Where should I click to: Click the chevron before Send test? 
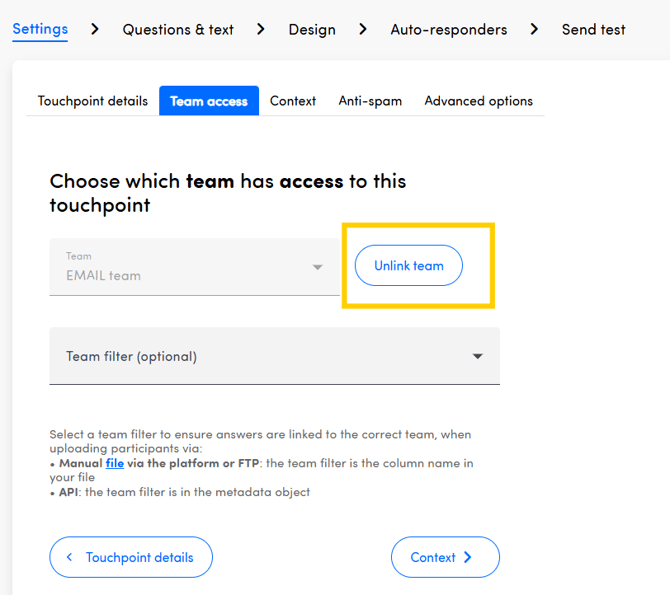[x=535, y=29]
